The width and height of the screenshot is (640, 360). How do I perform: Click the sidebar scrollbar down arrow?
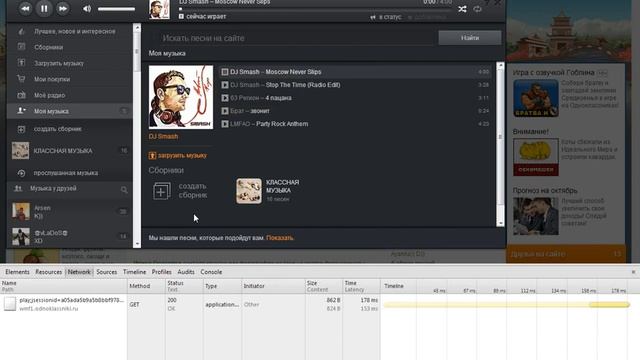[x=137, y=244]
